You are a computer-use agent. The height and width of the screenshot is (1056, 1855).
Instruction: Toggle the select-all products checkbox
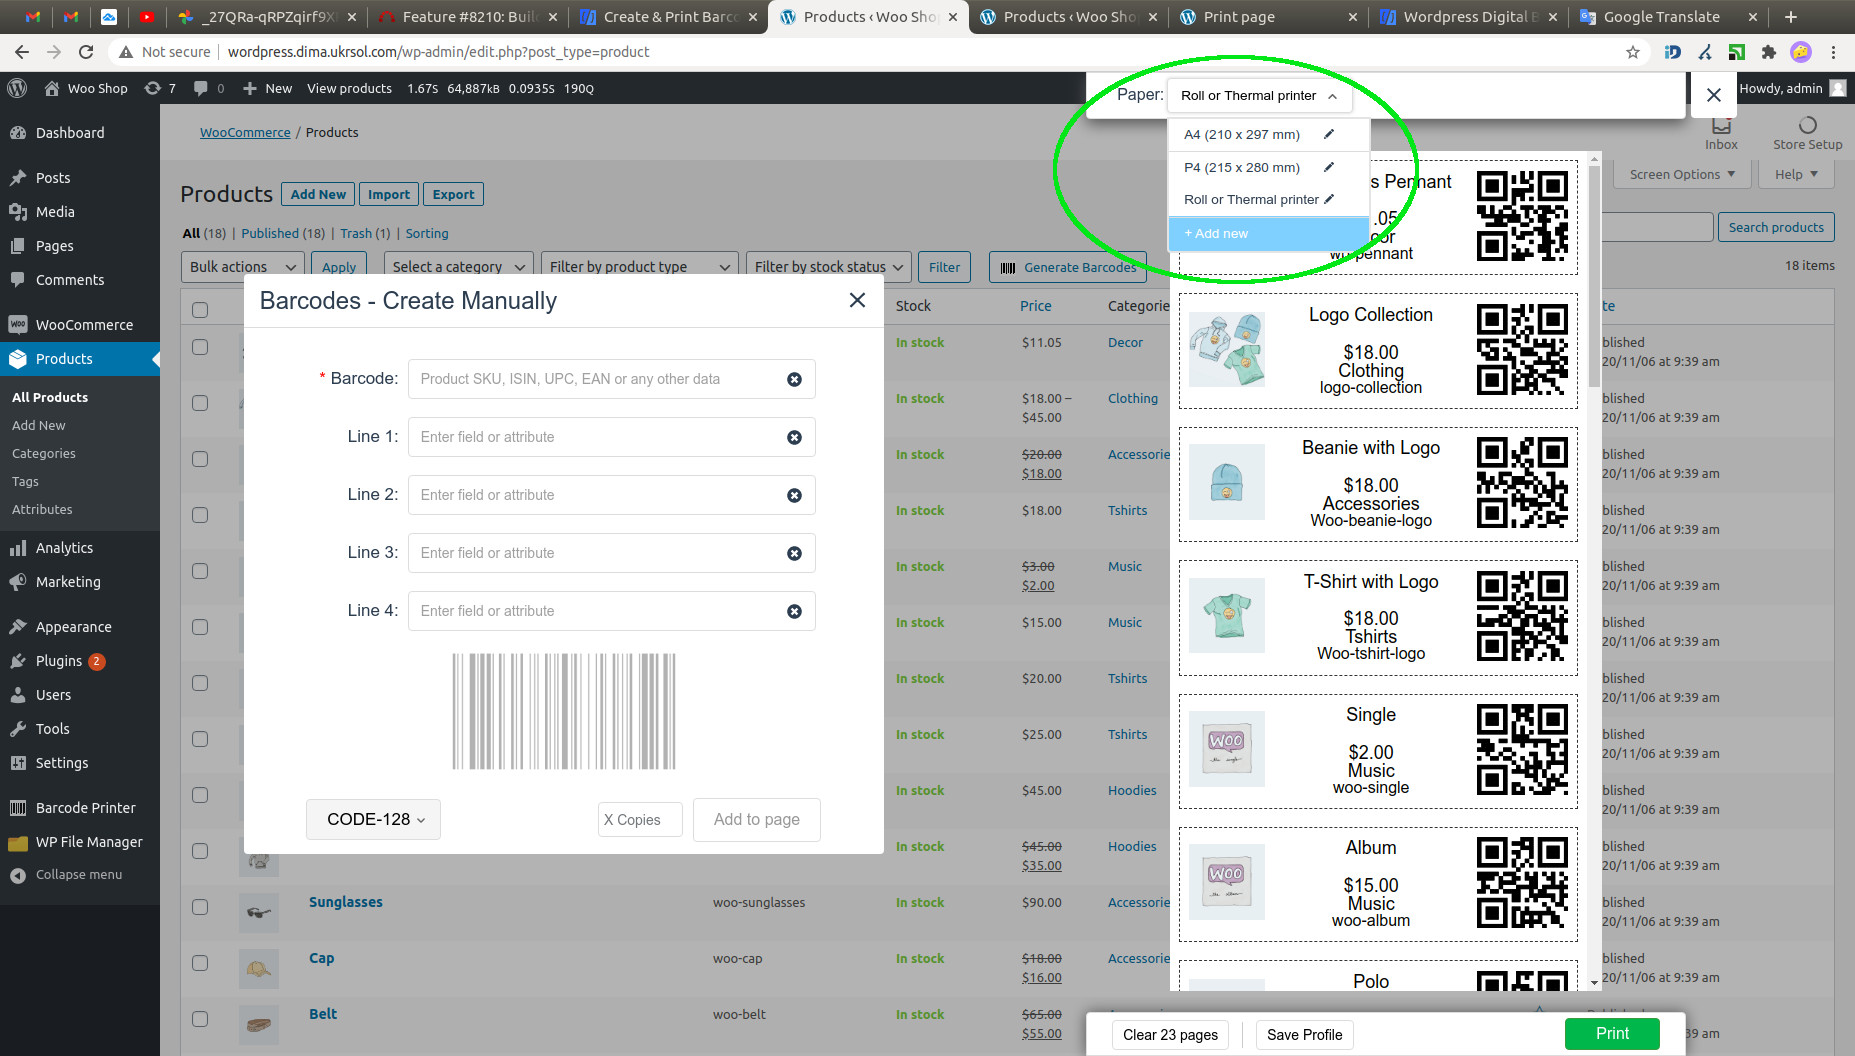tap(200, 310)
